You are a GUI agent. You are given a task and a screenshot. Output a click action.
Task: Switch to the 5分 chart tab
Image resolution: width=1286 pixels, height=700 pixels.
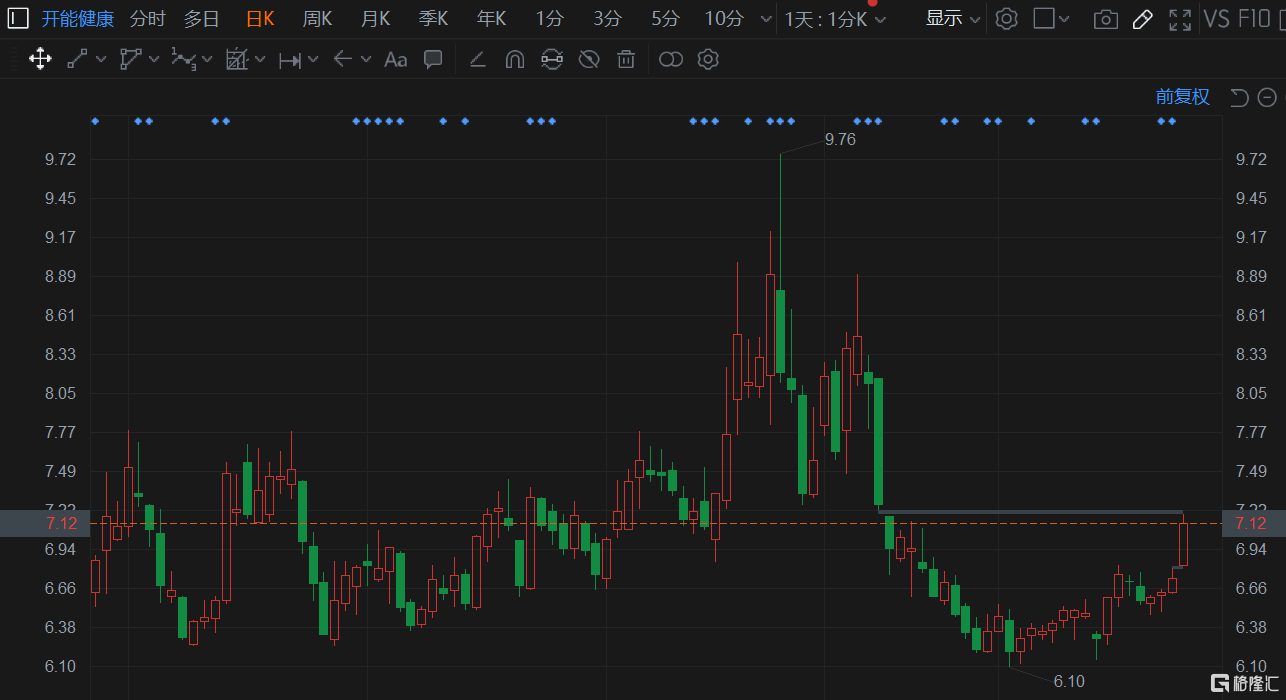tap(665, 19)
